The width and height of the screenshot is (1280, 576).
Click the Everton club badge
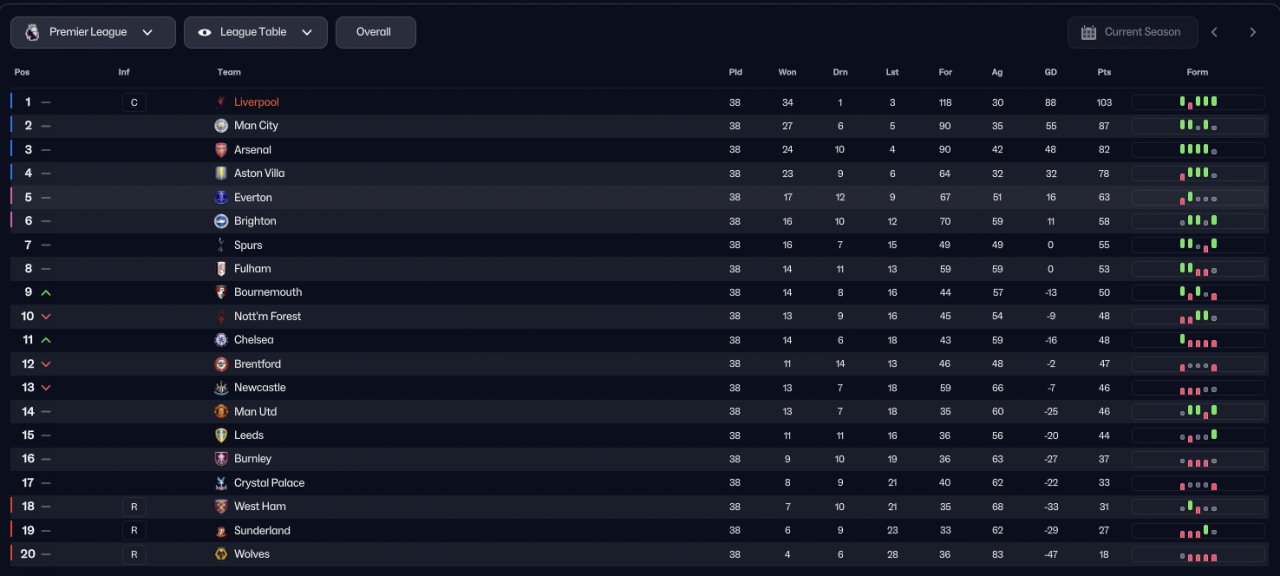(221, 198)
